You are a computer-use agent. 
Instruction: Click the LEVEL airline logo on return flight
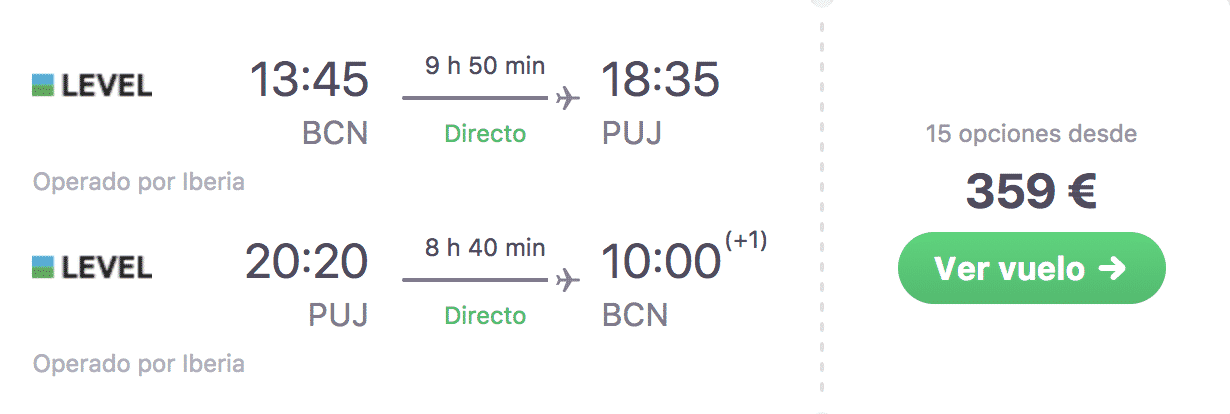(92, 266)
